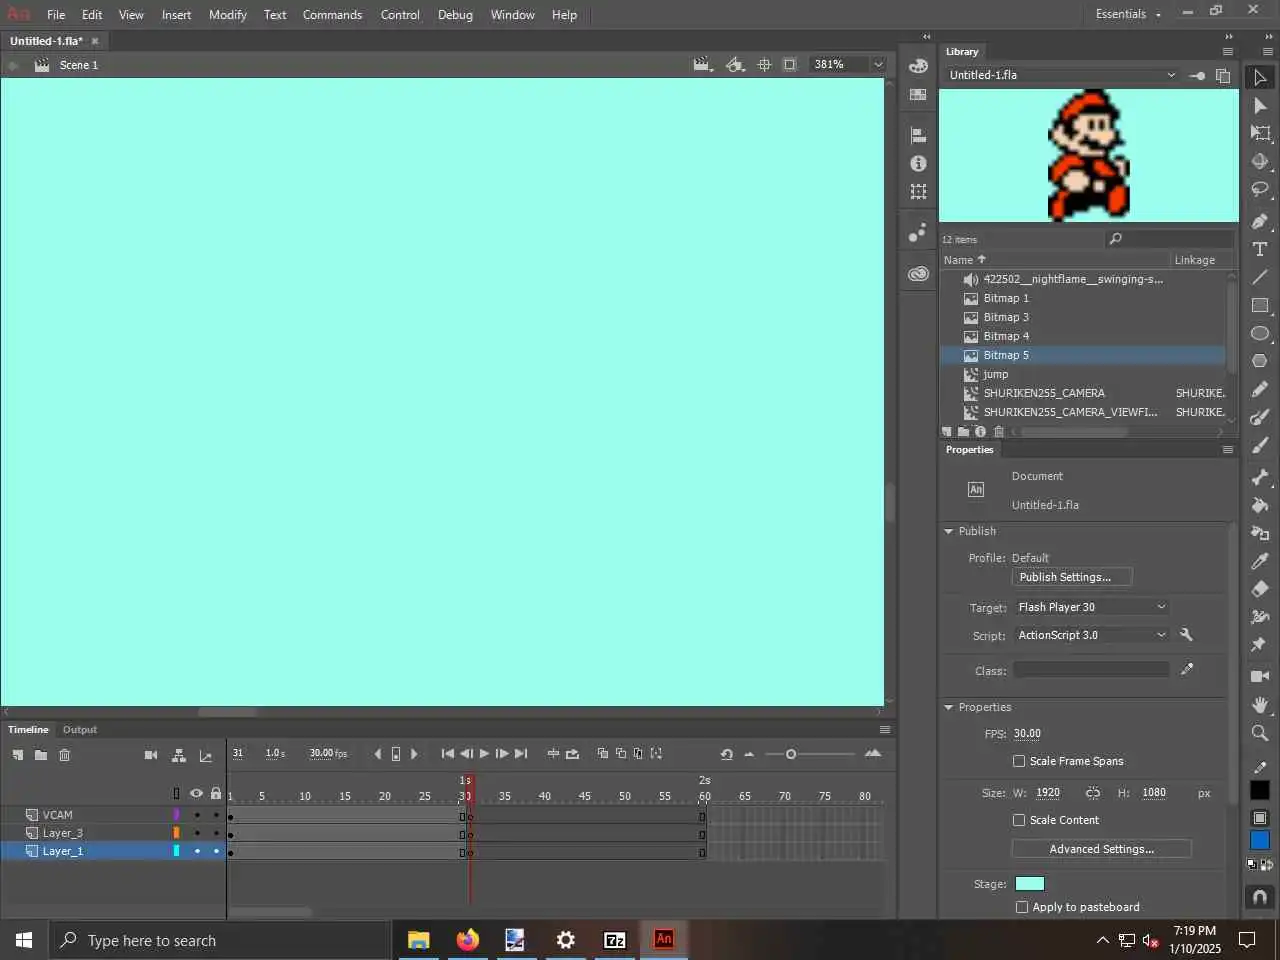This screenshot has height=960, width=1280.
Task: Select the Eyedropper tool
Action: point(1260,561)
